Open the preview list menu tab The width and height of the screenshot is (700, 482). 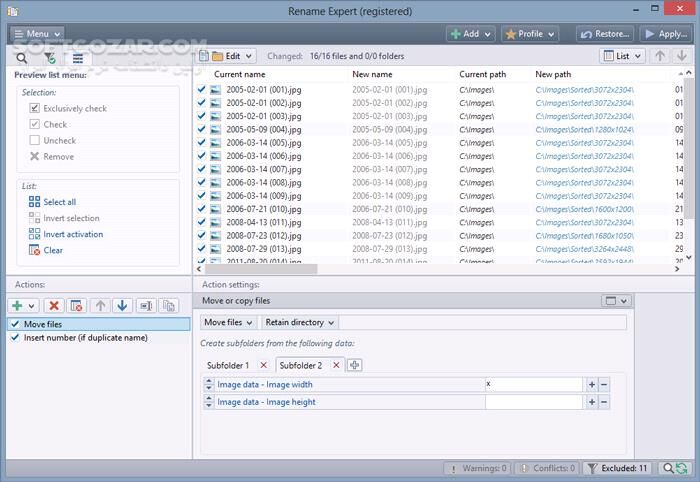[78, 58]
